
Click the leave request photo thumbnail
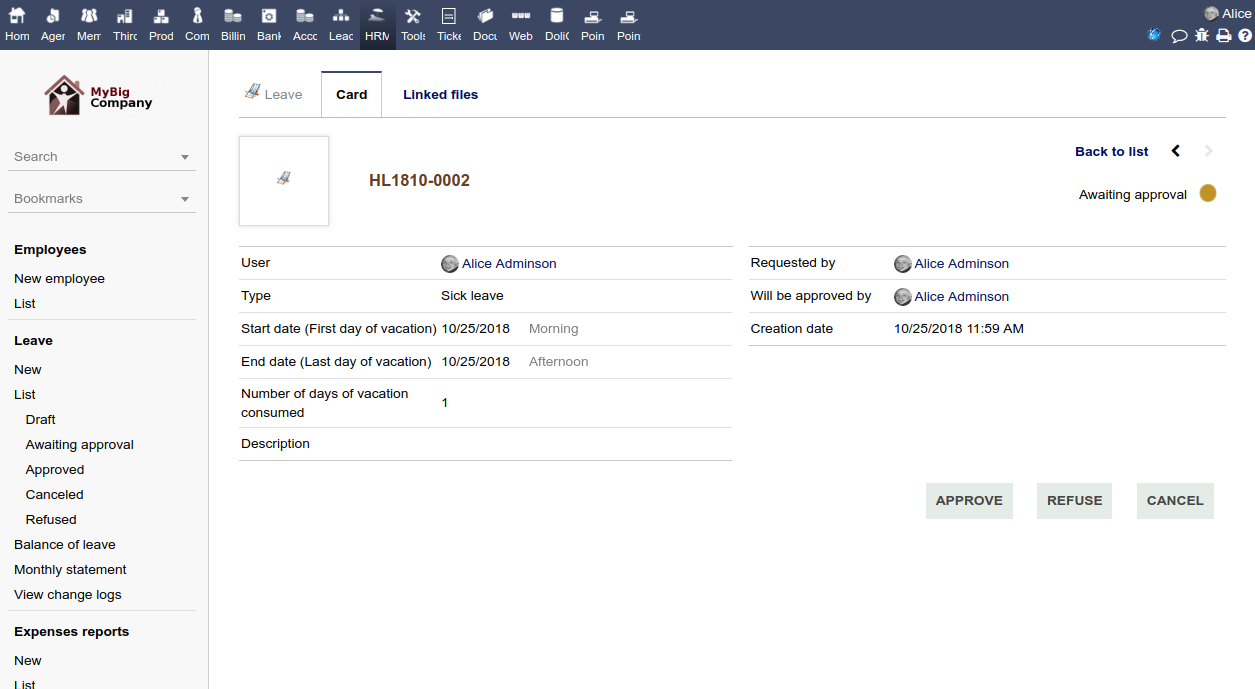[284, 180]
